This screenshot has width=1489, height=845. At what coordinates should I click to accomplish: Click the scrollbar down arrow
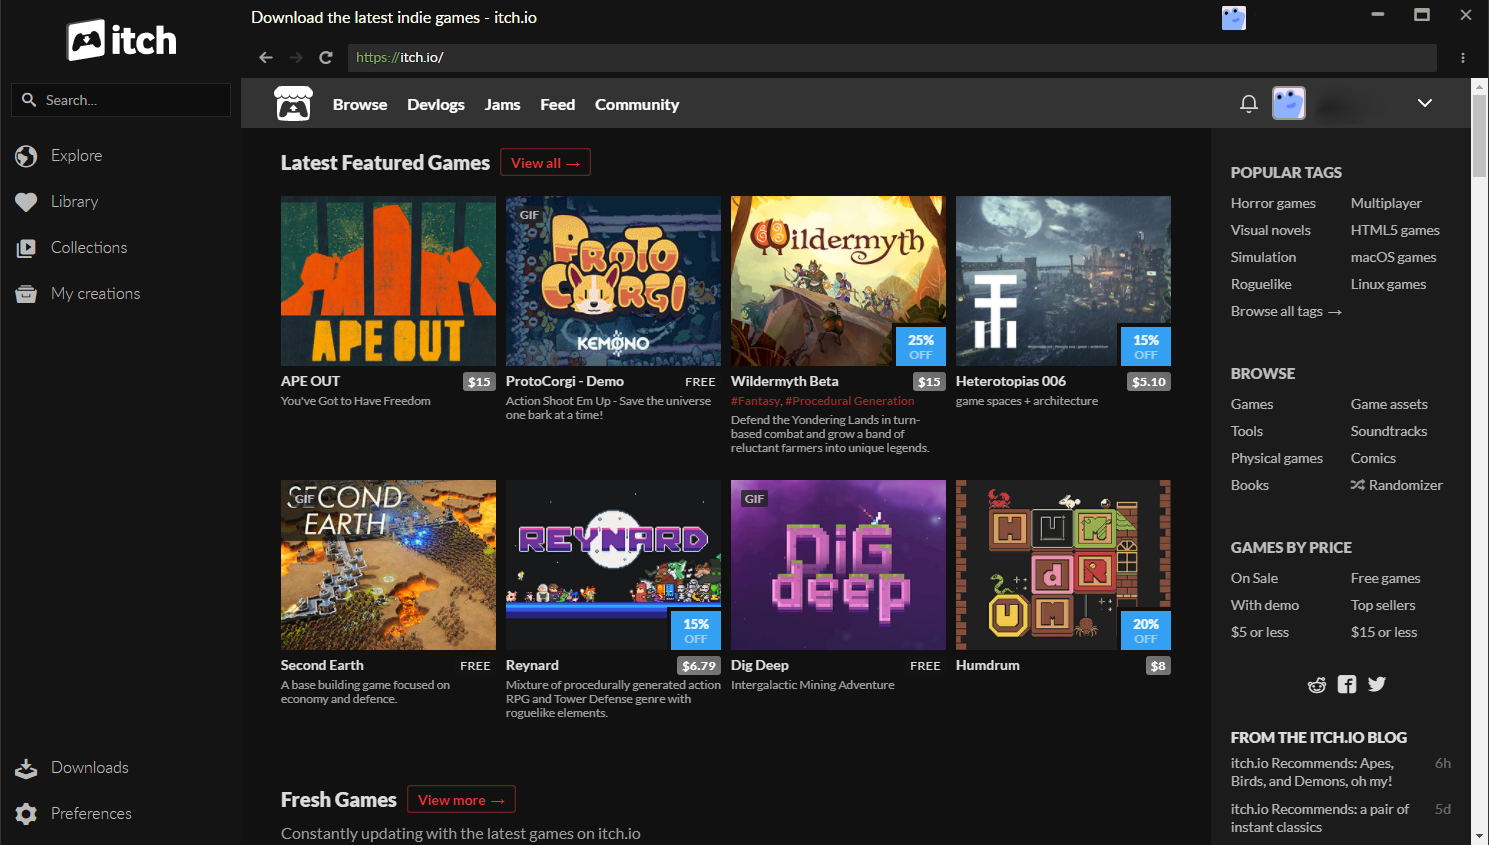click(1479, 835)
